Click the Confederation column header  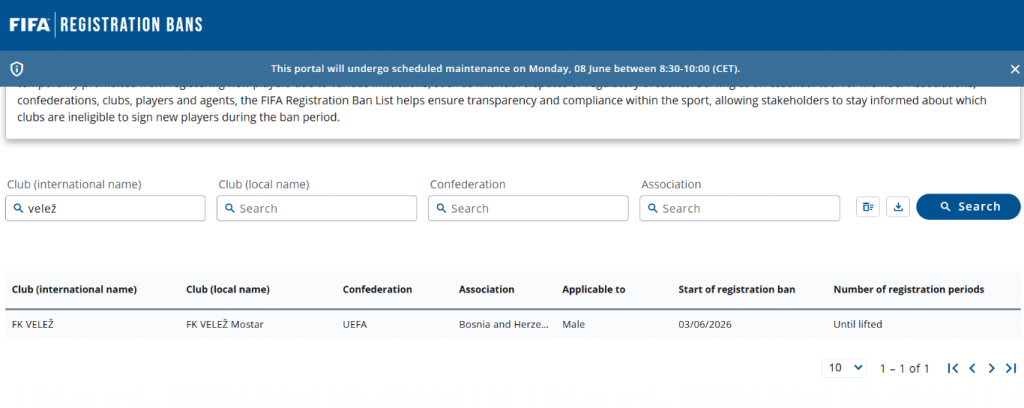tap(377, 289)
